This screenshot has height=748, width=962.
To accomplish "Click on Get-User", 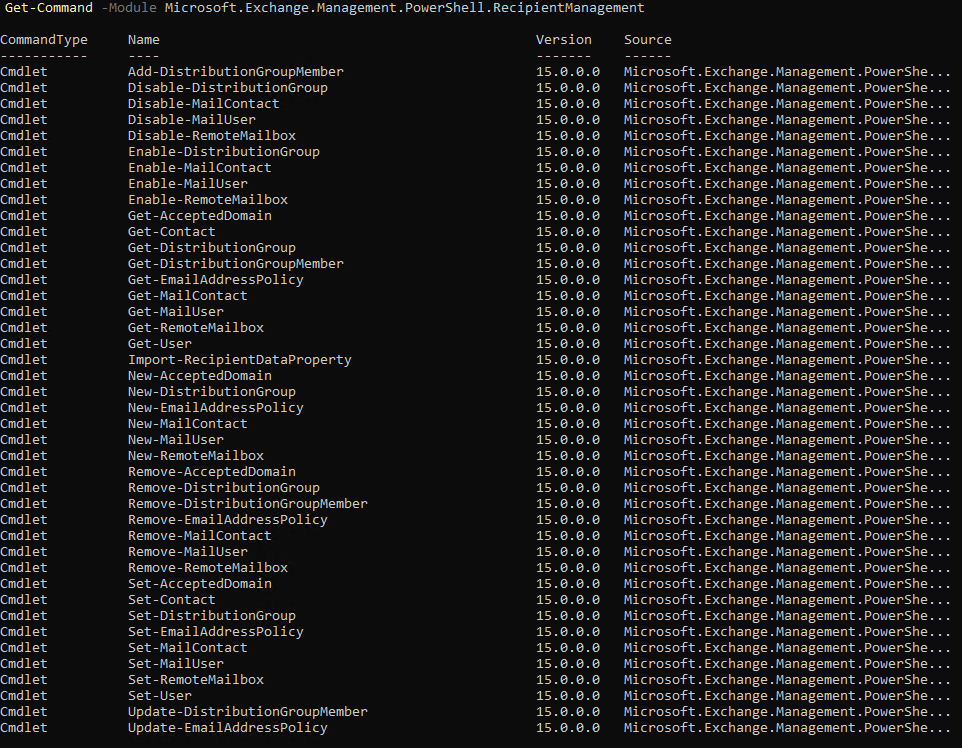I will click(160, 344).
